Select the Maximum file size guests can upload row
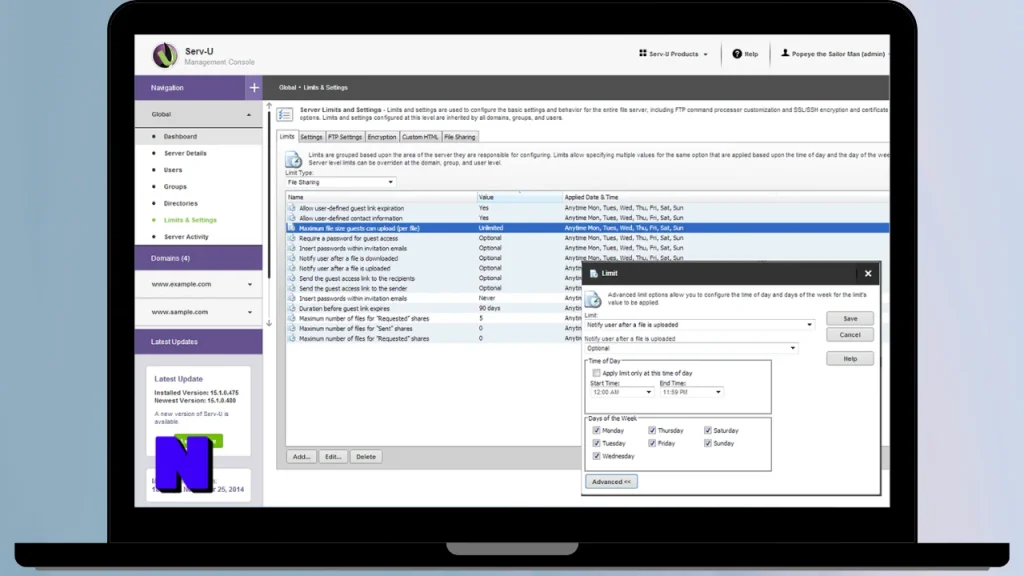Image resolution: width=1024 pixels, height=576 pixels. (588, 228)
